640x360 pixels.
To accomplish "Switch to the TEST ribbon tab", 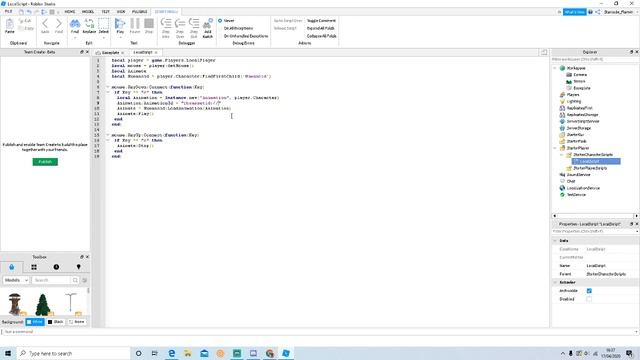I will click(105, 12).
